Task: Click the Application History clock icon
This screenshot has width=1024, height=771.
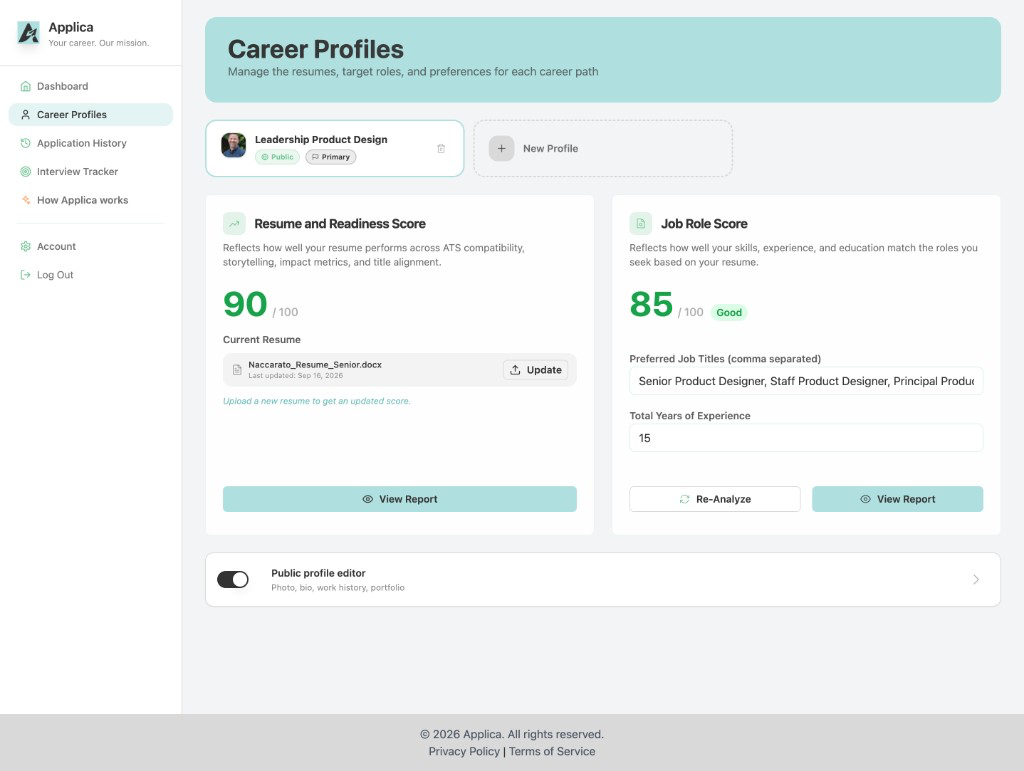Action: [x=25, y=143]
